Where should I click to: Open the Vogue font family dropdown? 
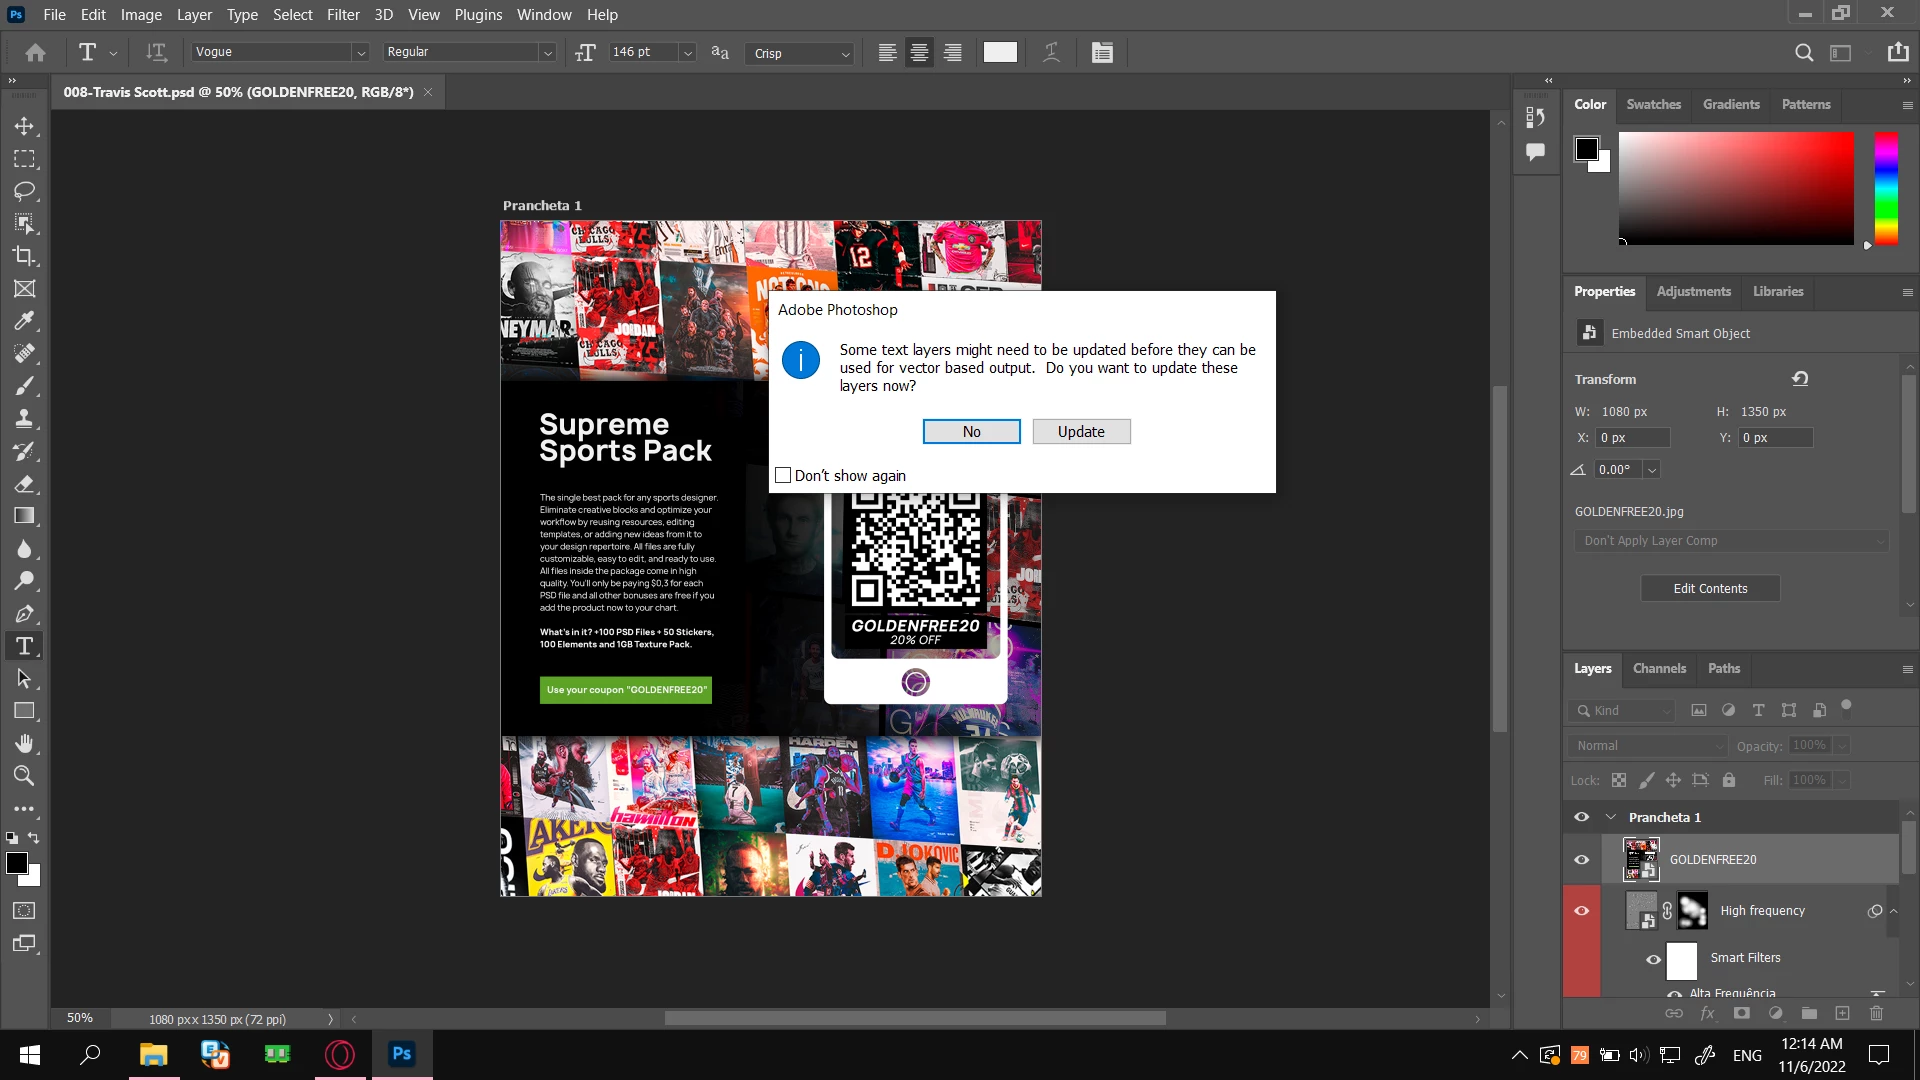pyautogui.click(x=360, y=53)
